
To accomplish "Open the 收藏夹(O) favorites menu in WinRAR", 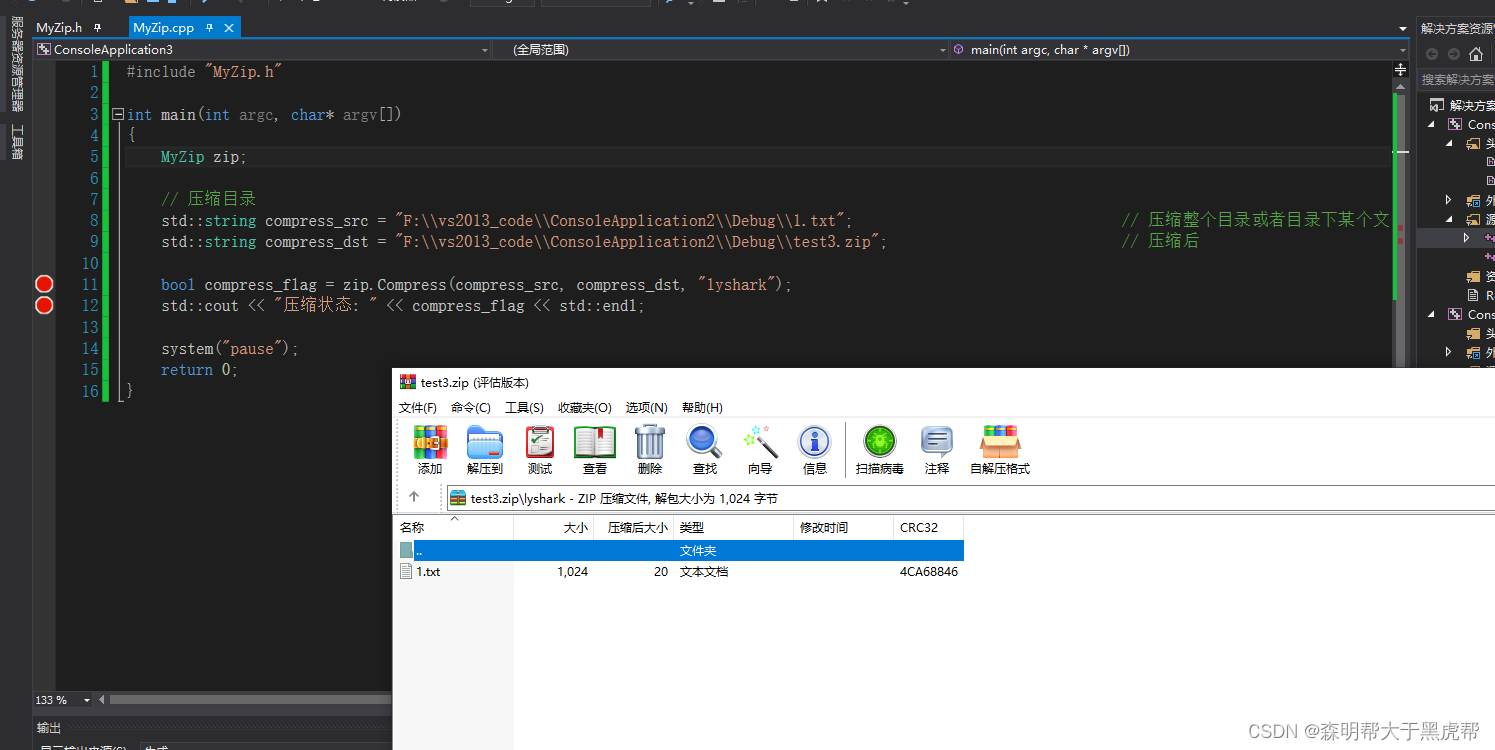I will pos(585,407).
